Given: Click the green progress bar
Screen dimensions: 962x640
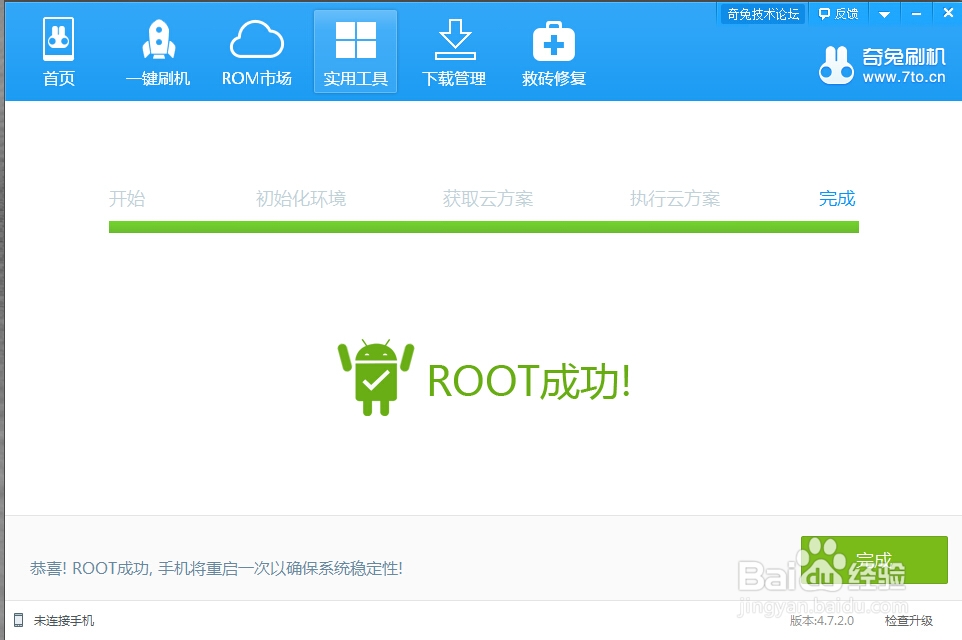Looking at the screenshot, I should pos(483,227).
